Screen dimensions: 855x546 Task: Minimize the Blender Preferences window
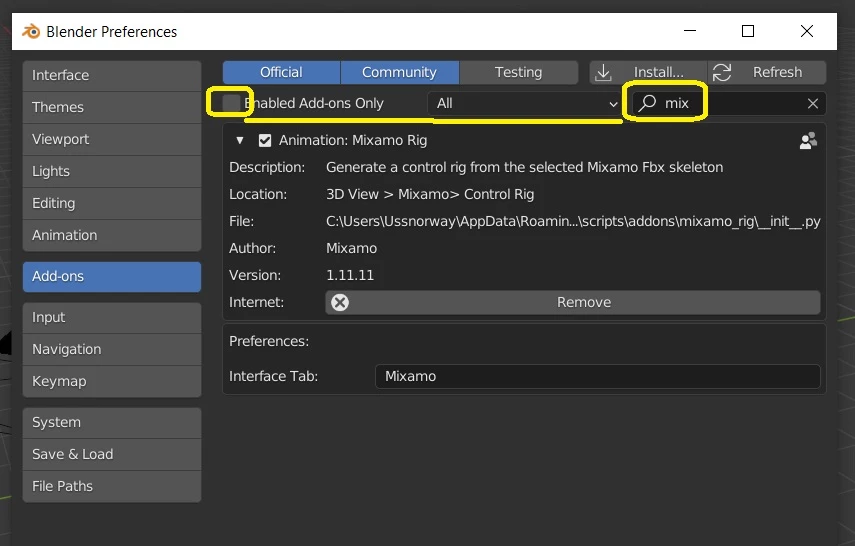tap(690, 31)
